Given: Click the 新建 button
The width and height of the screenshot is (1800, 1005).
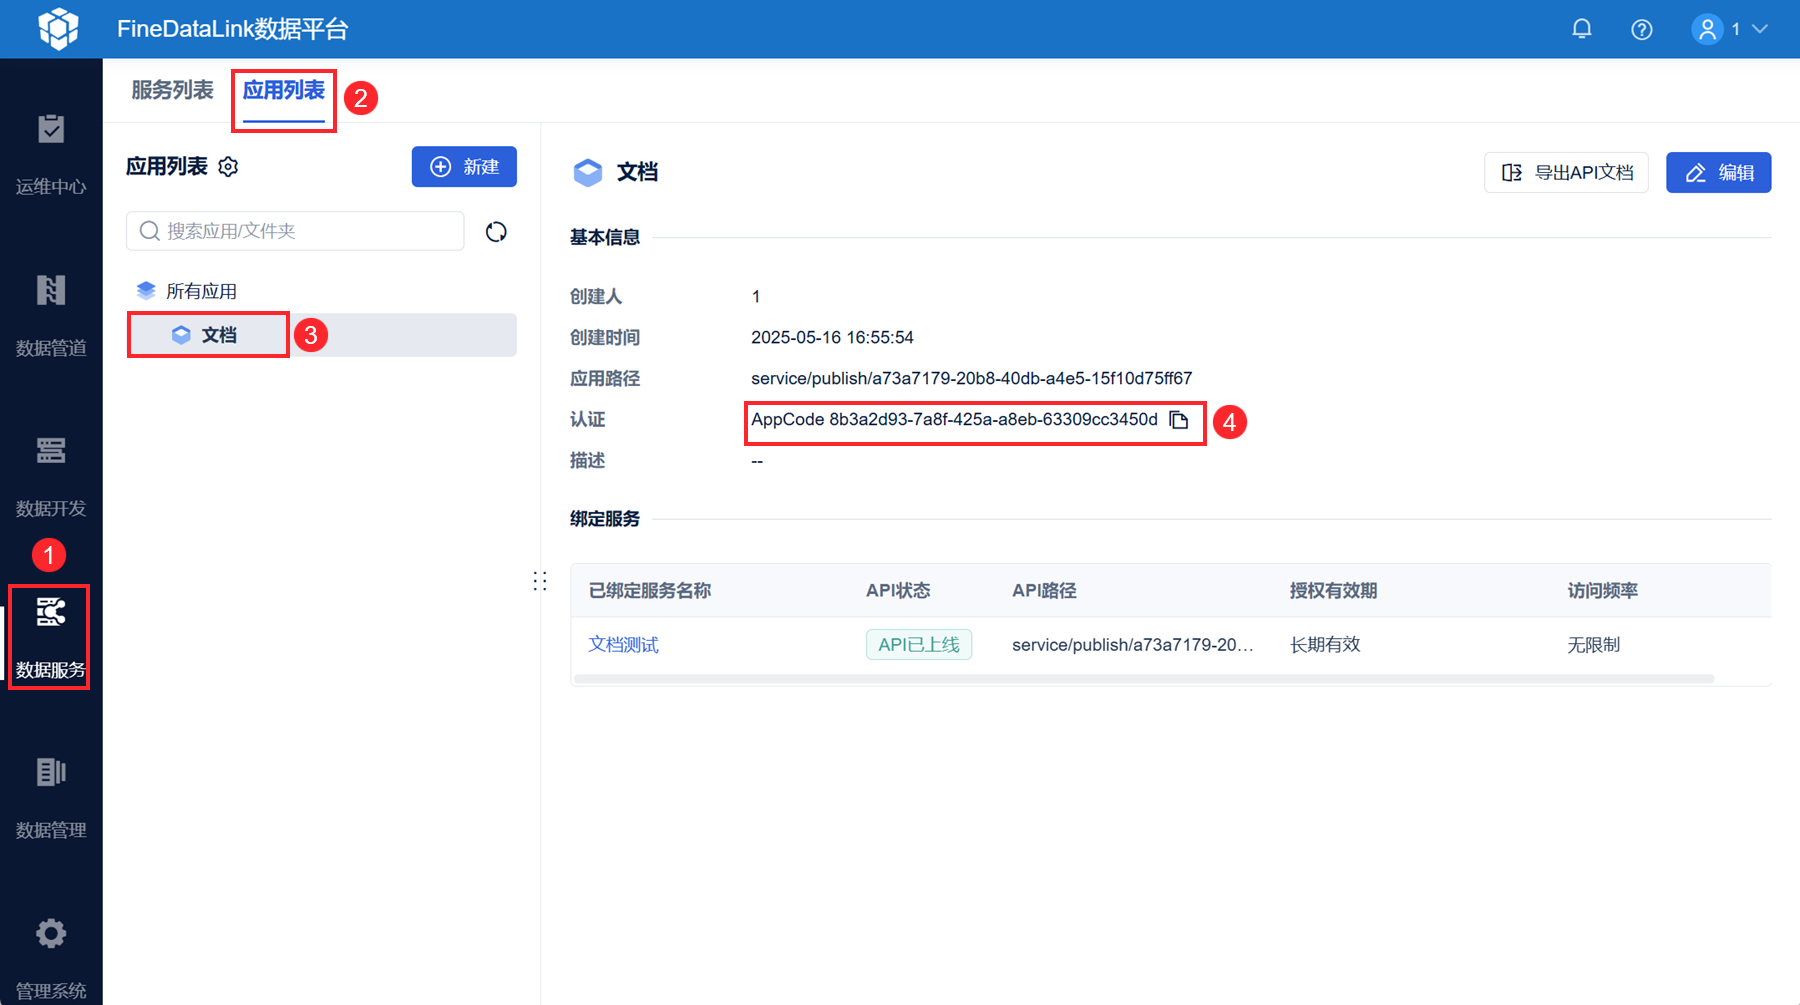Looking at the screenshot, I should tap(464, 167).
